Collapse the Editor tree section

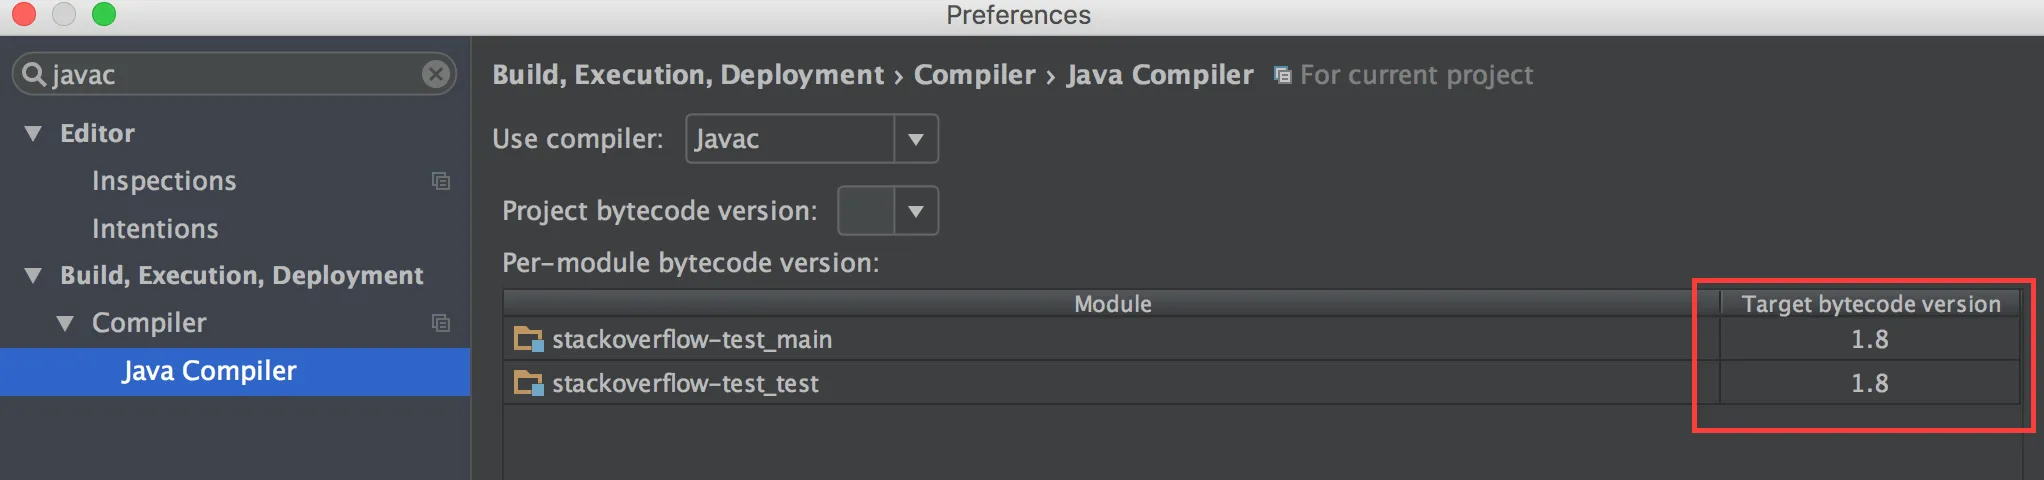33,133
